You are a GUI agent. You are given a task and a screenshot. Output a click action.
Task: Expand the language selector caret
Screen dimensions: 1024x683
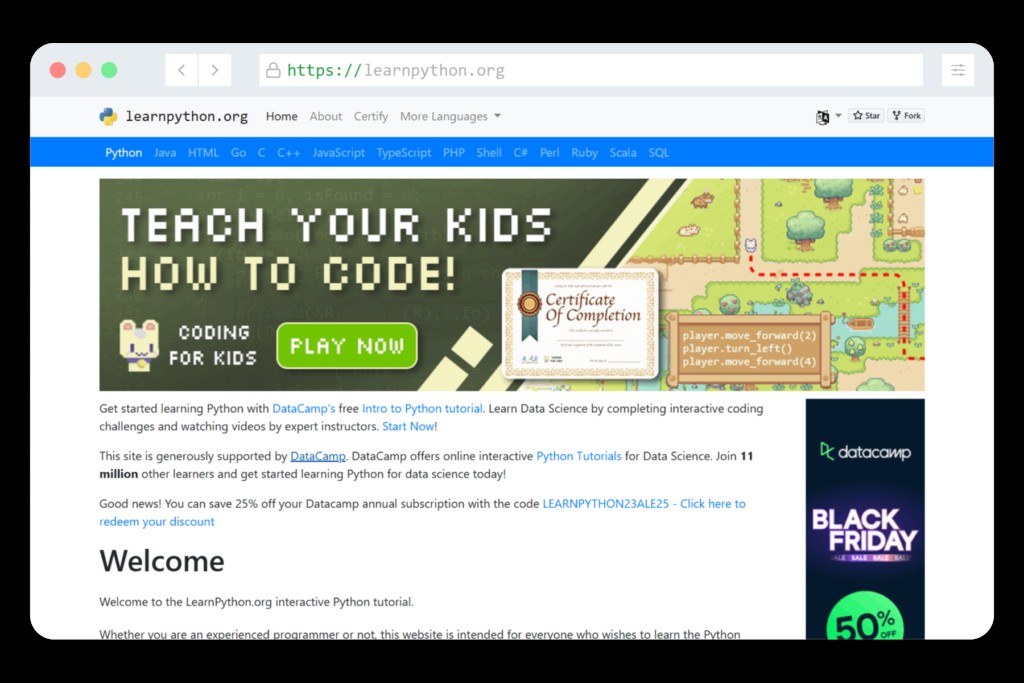tap(839, 116)
